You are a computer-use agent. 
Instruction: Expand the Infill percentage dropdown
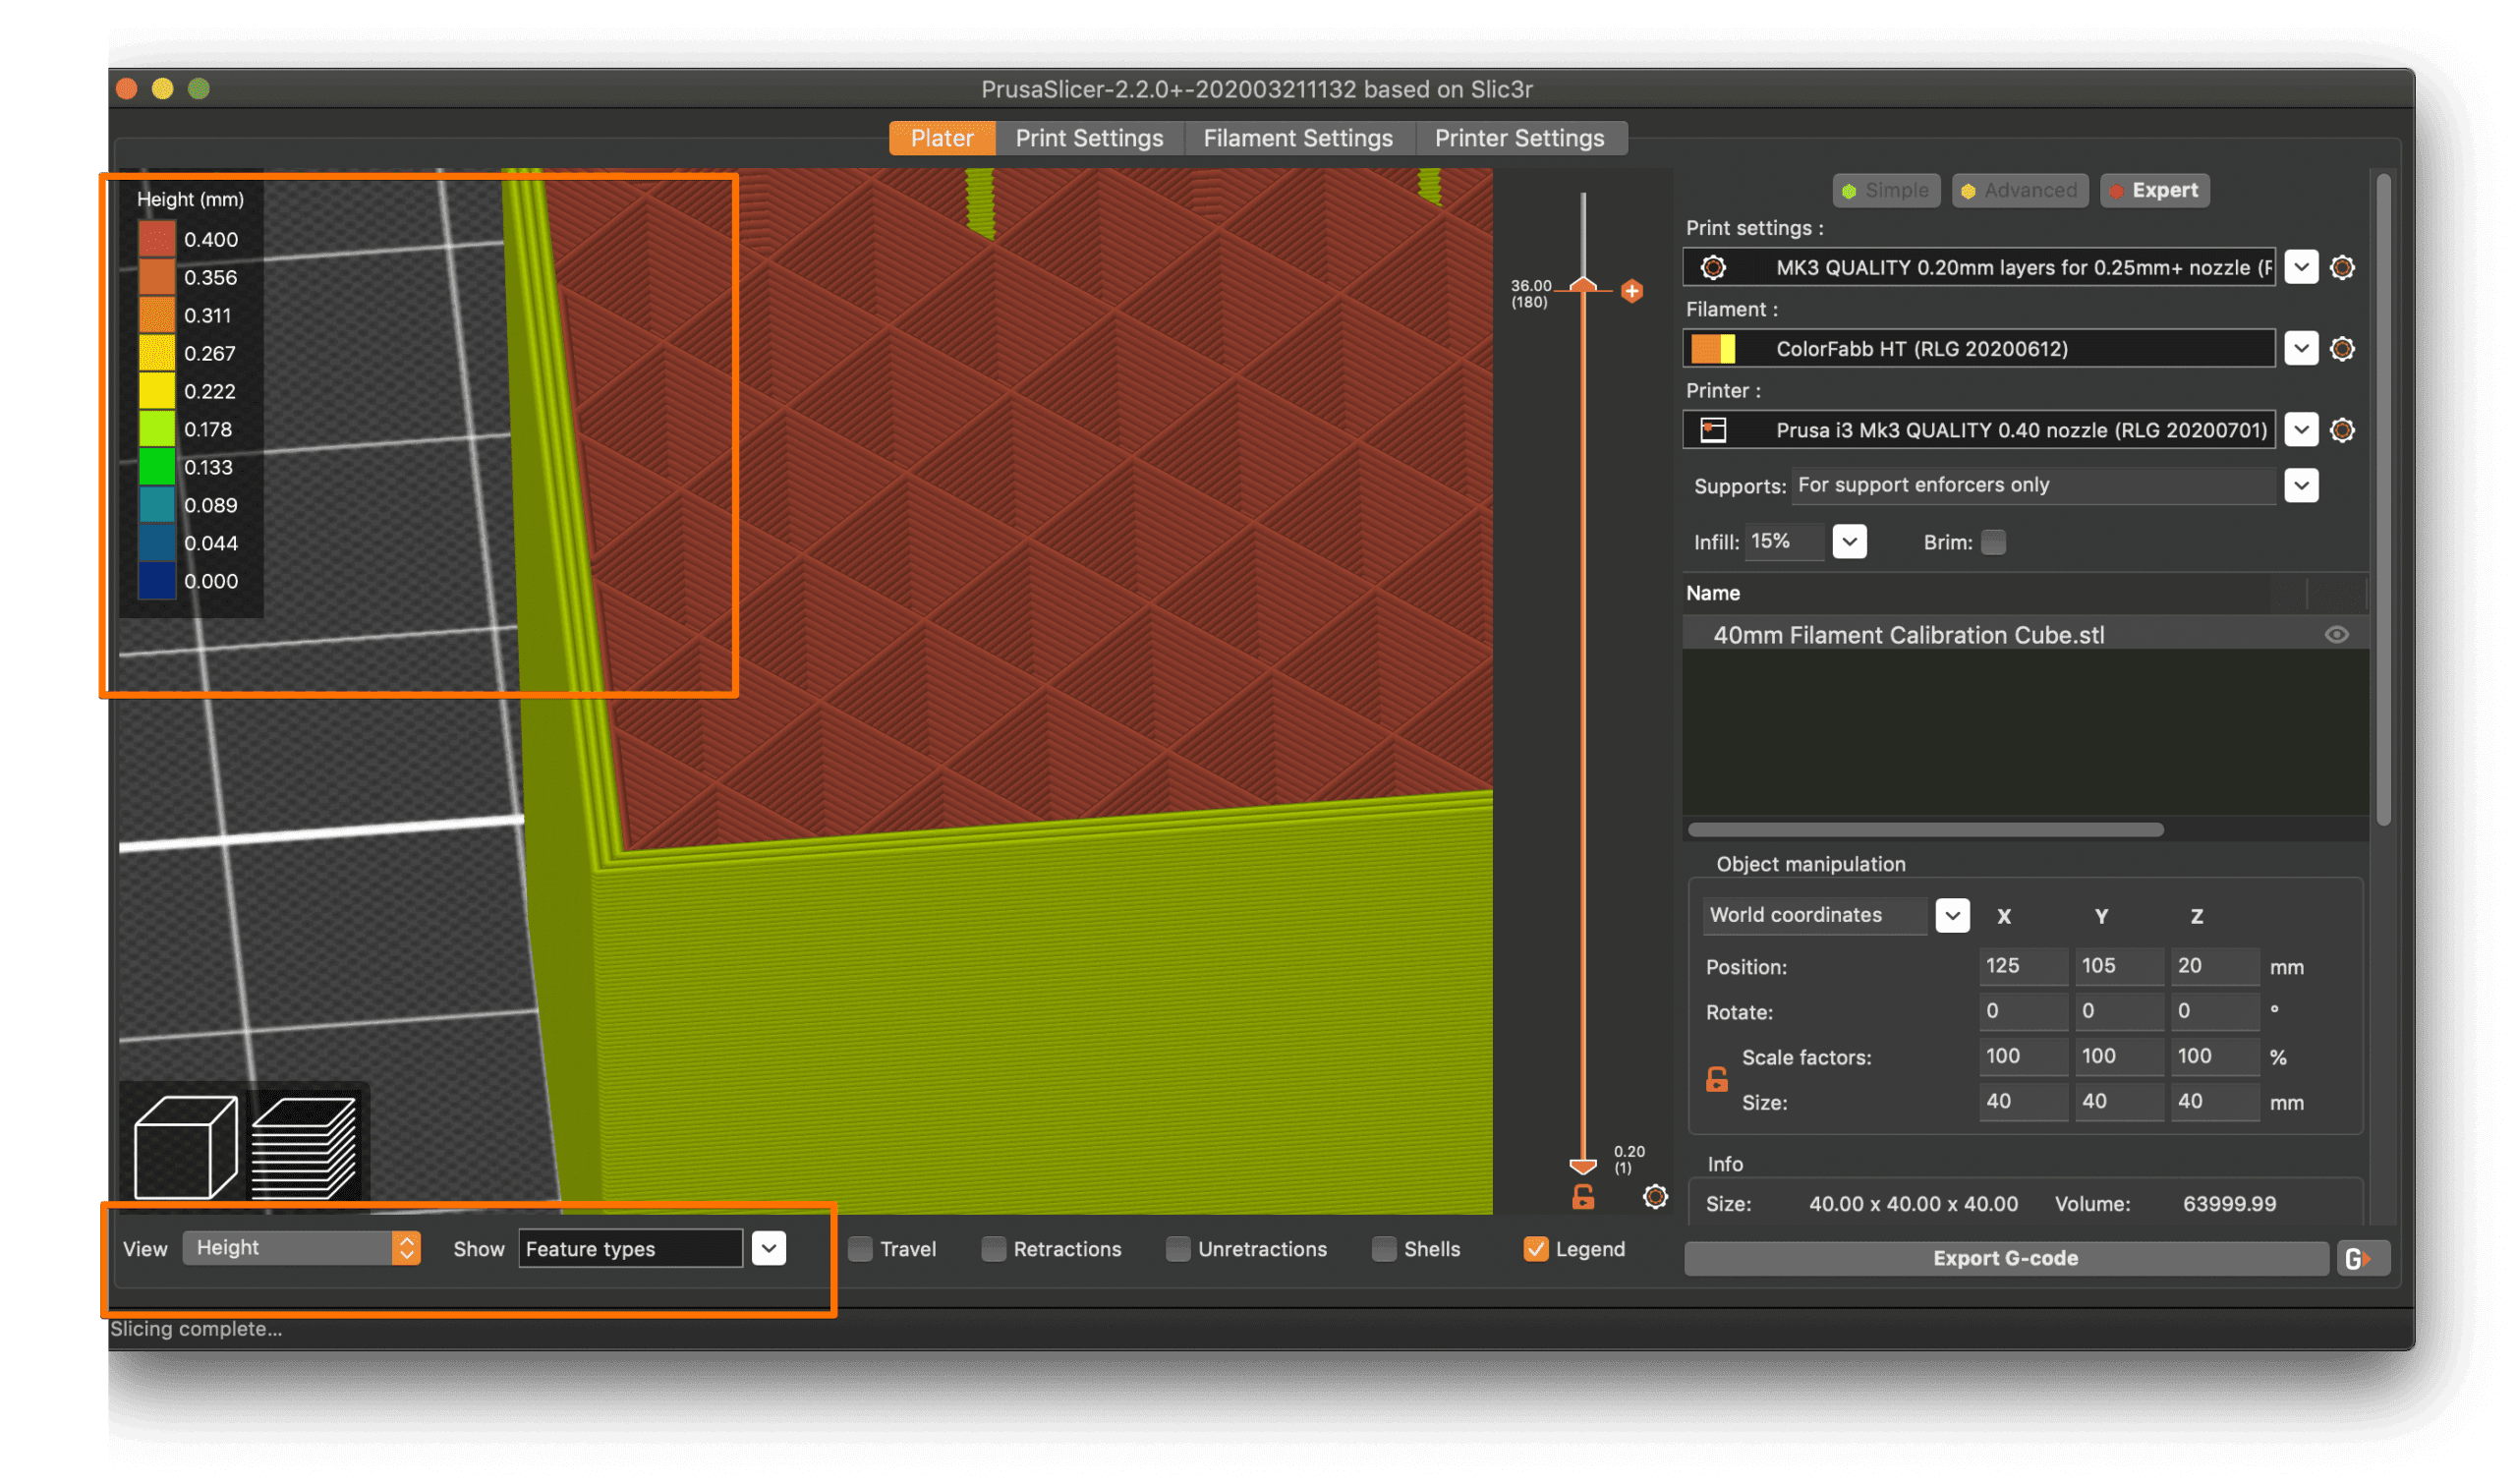pyautogui.click(x=1849, y=542)
